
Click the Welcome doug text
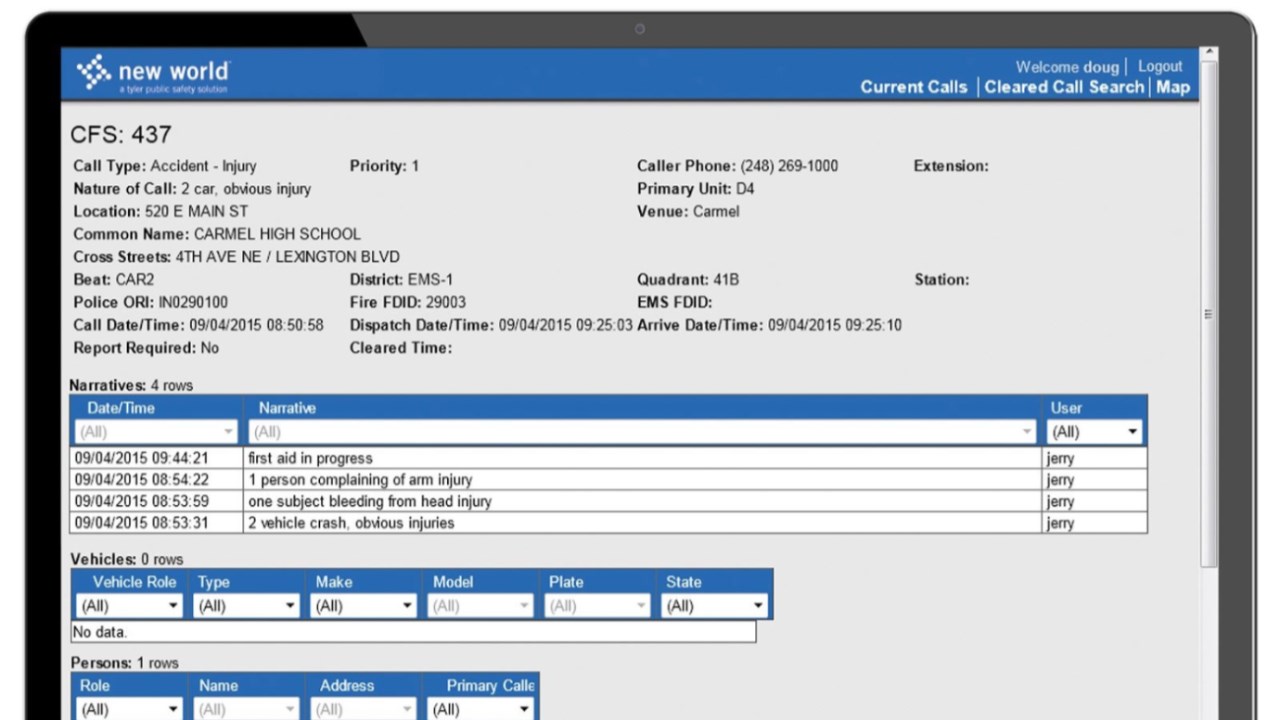[x=1067, y=67]
